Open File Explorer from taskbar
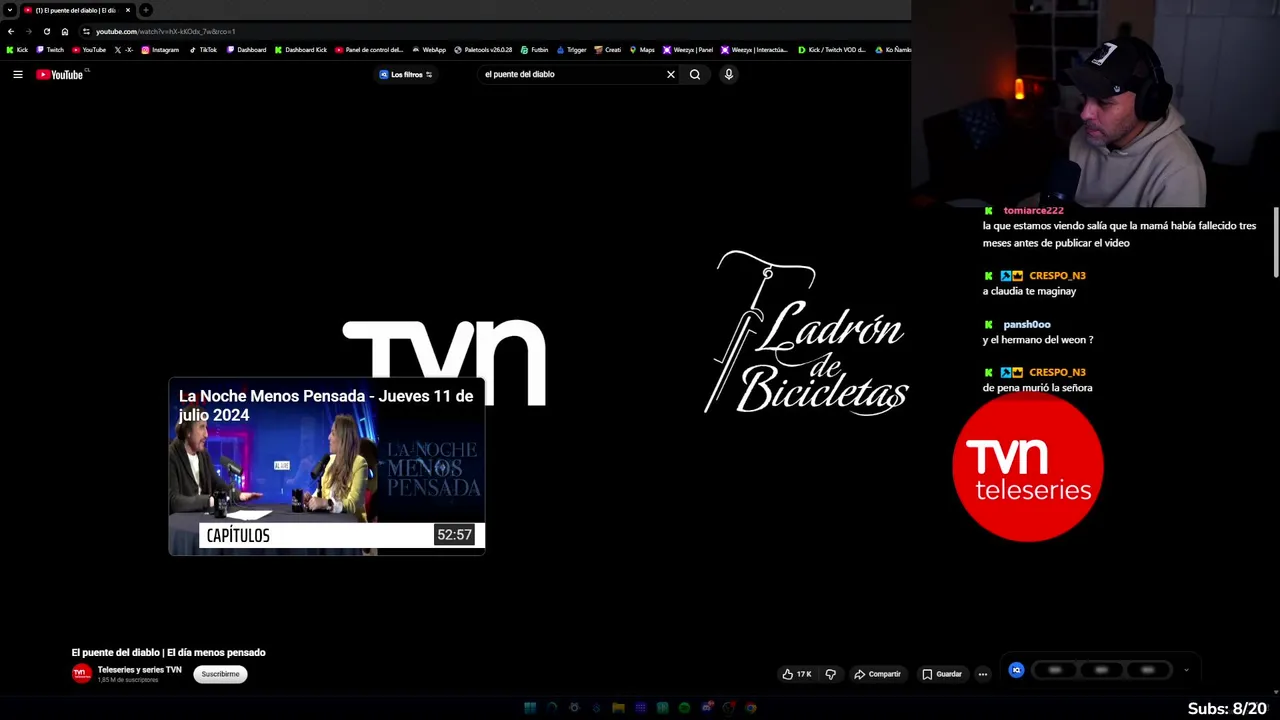Viewport: 1280px width, 720px height. [618, 708]
